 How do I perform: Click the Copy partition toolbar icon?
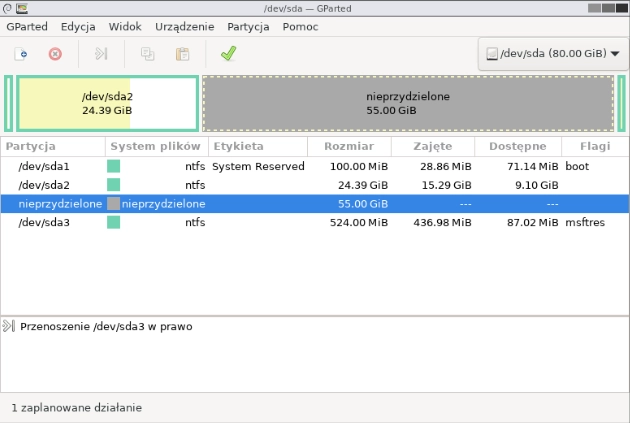pyautogui.click(x=148, y=54)
